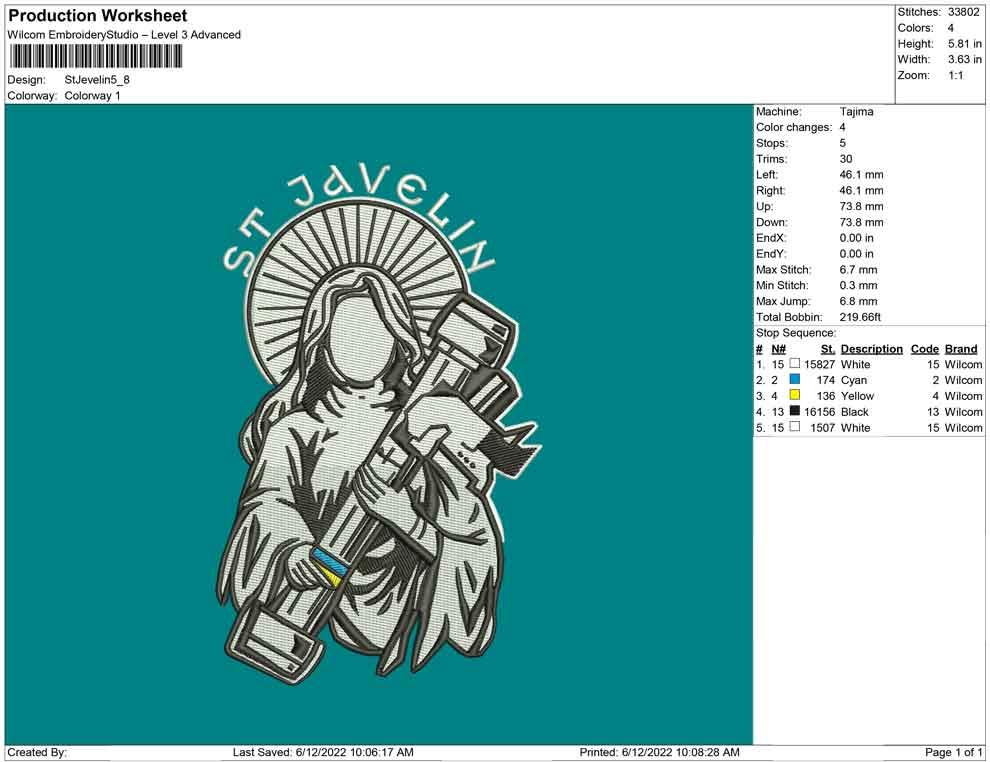Image resolution: width=990 pixels, height=762 pixels.
Task: Select the Cyan thread color swatch
Action: 795,379
